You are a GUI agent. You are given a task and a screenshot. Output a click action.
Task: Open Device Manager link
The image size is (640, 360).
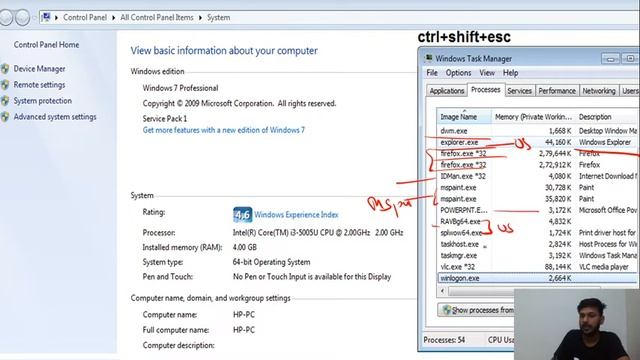(x=40, y=69)
